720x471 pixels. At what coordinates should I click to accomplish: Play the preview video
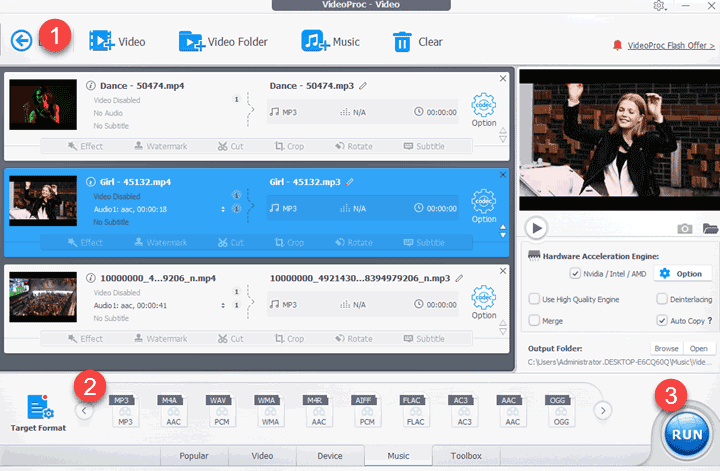(536, 228)
